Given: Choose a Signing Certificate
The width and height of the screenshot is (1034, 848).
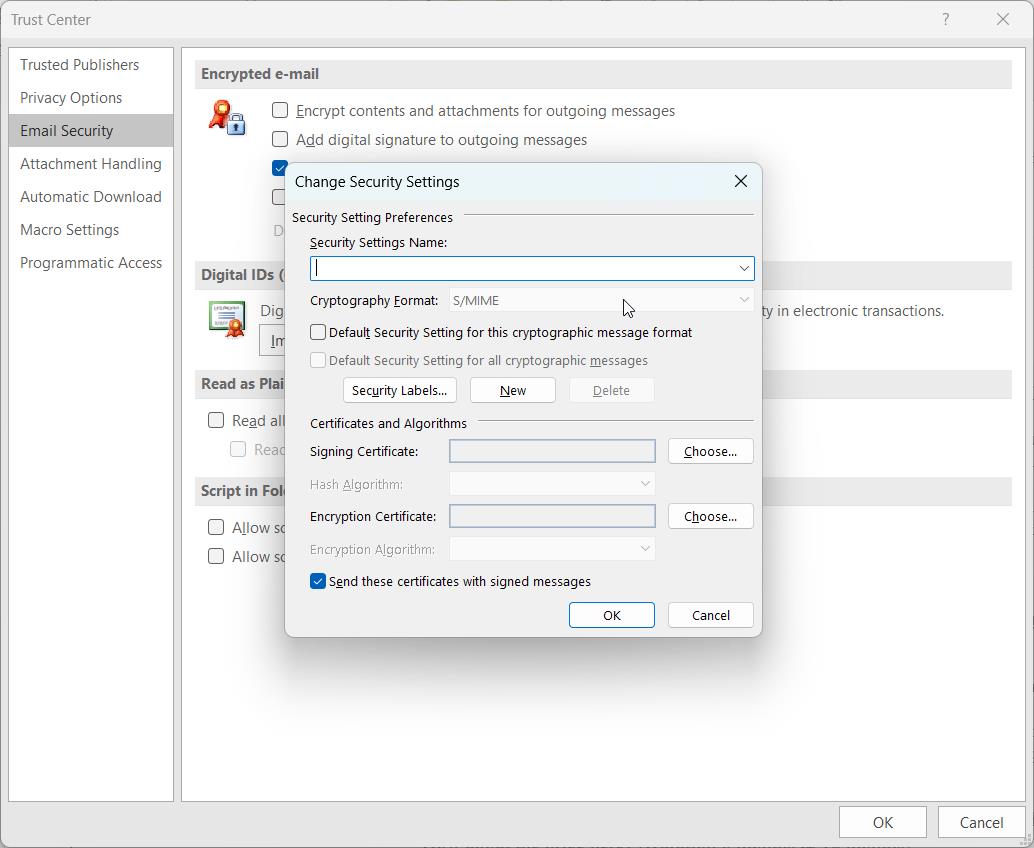Looking at the screenshot, I should click(x=710, y=451).
